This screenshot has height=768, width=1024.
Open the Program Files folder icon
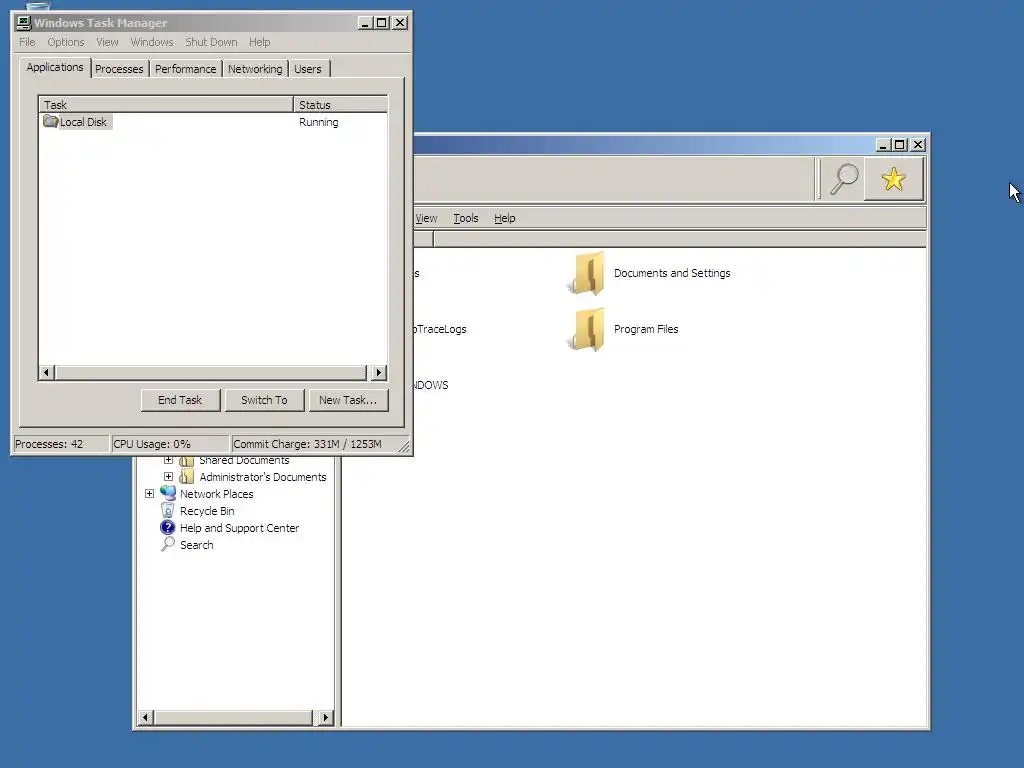587,330
